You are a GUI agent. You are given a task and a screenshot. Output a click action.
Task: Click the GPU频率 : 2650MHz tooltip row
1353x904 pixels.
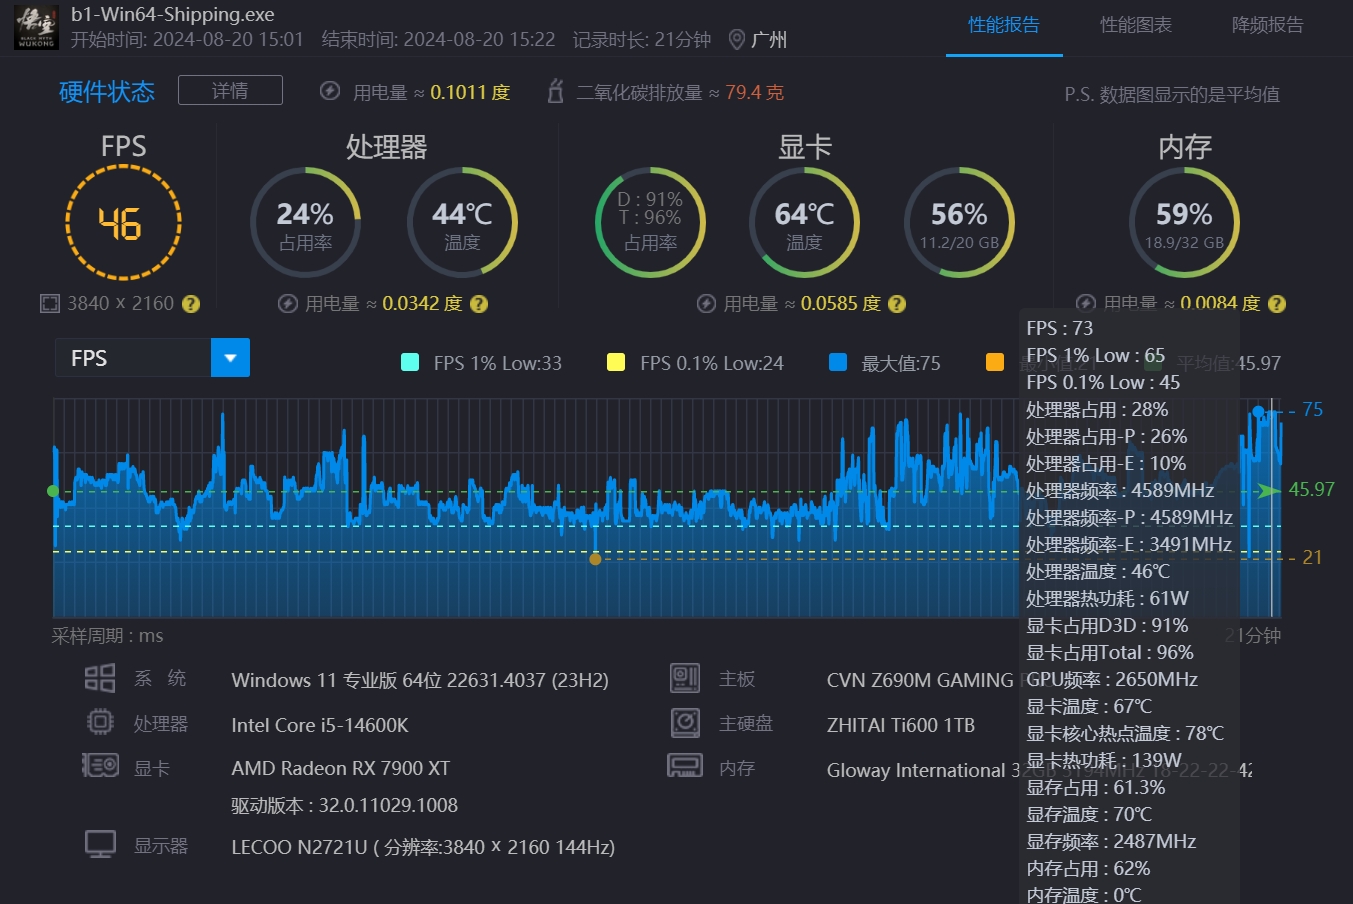[1112, 679]
